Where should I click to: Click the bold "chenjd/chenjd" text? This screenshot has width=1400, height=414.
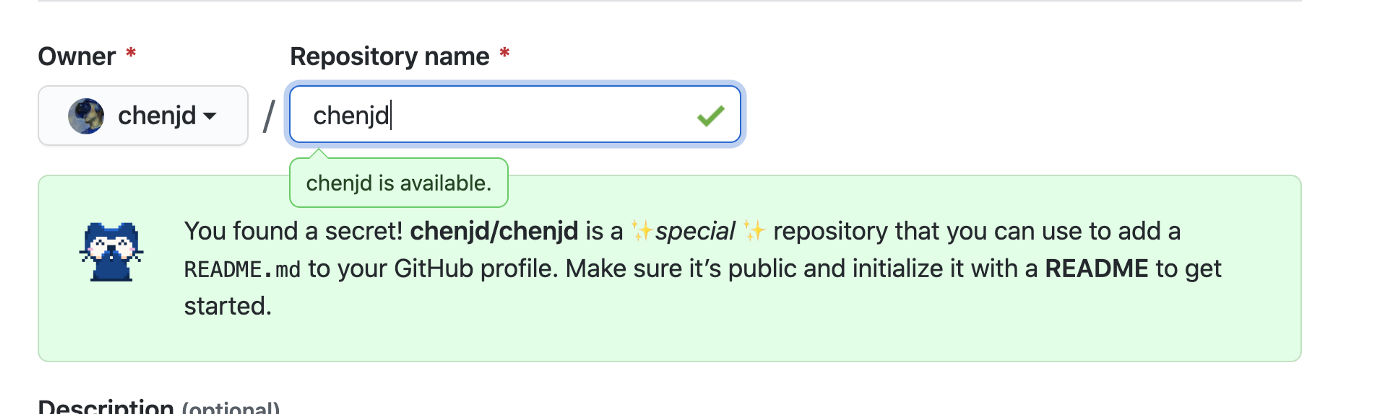coord(494,232)
